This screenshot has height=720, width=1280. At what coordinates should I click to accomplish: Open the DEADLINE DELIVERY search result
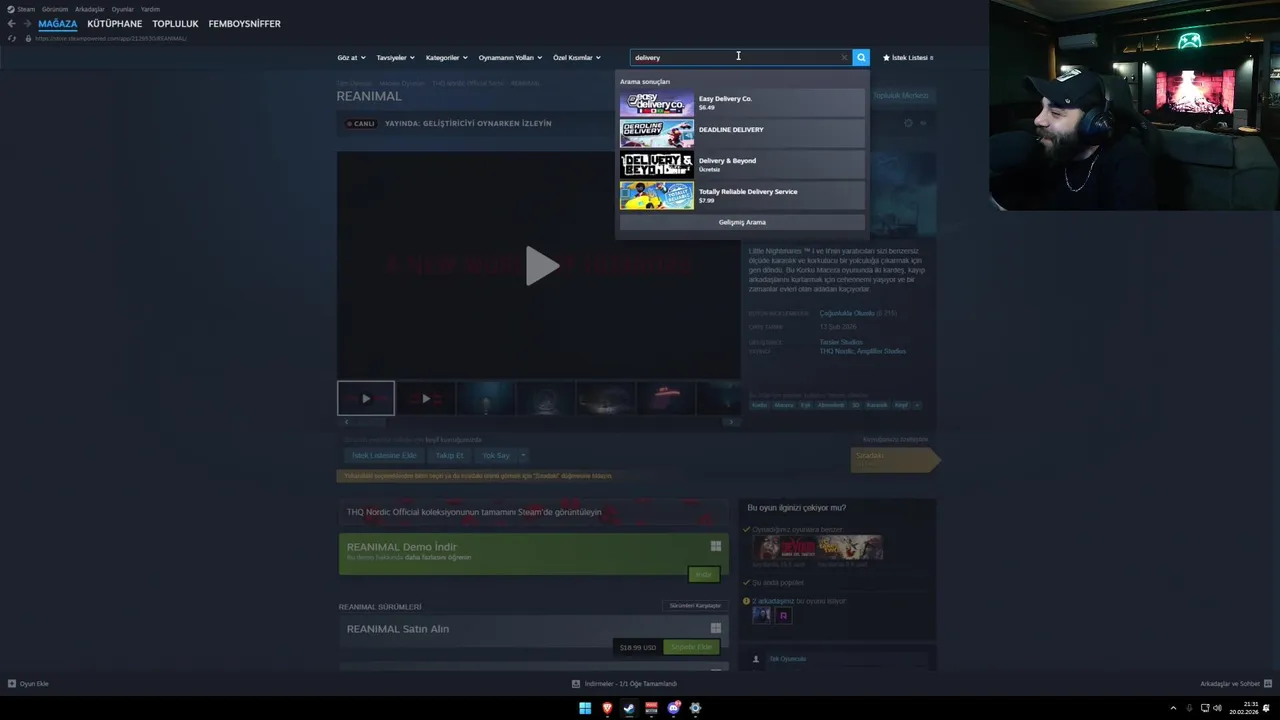point(742,134)
